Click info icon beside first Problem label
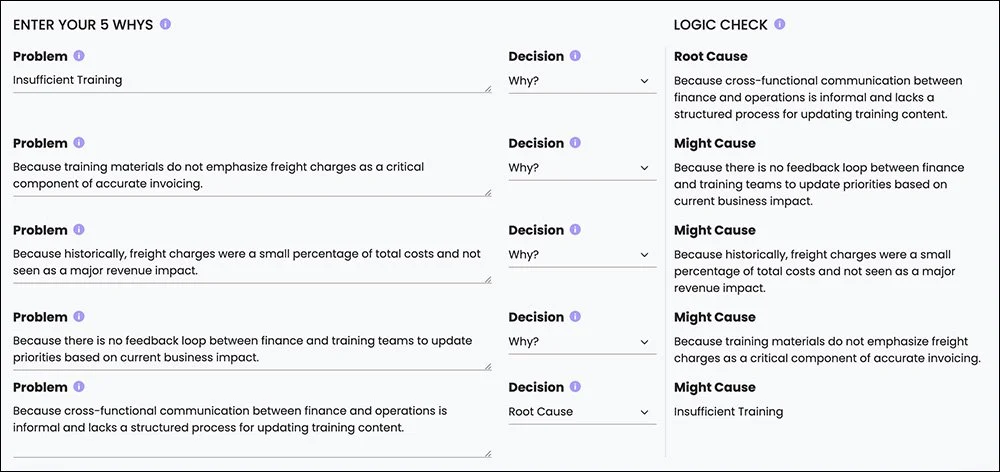Image resolution: width=1000 pixels, height=472 pixels. (x=79, y=56)
